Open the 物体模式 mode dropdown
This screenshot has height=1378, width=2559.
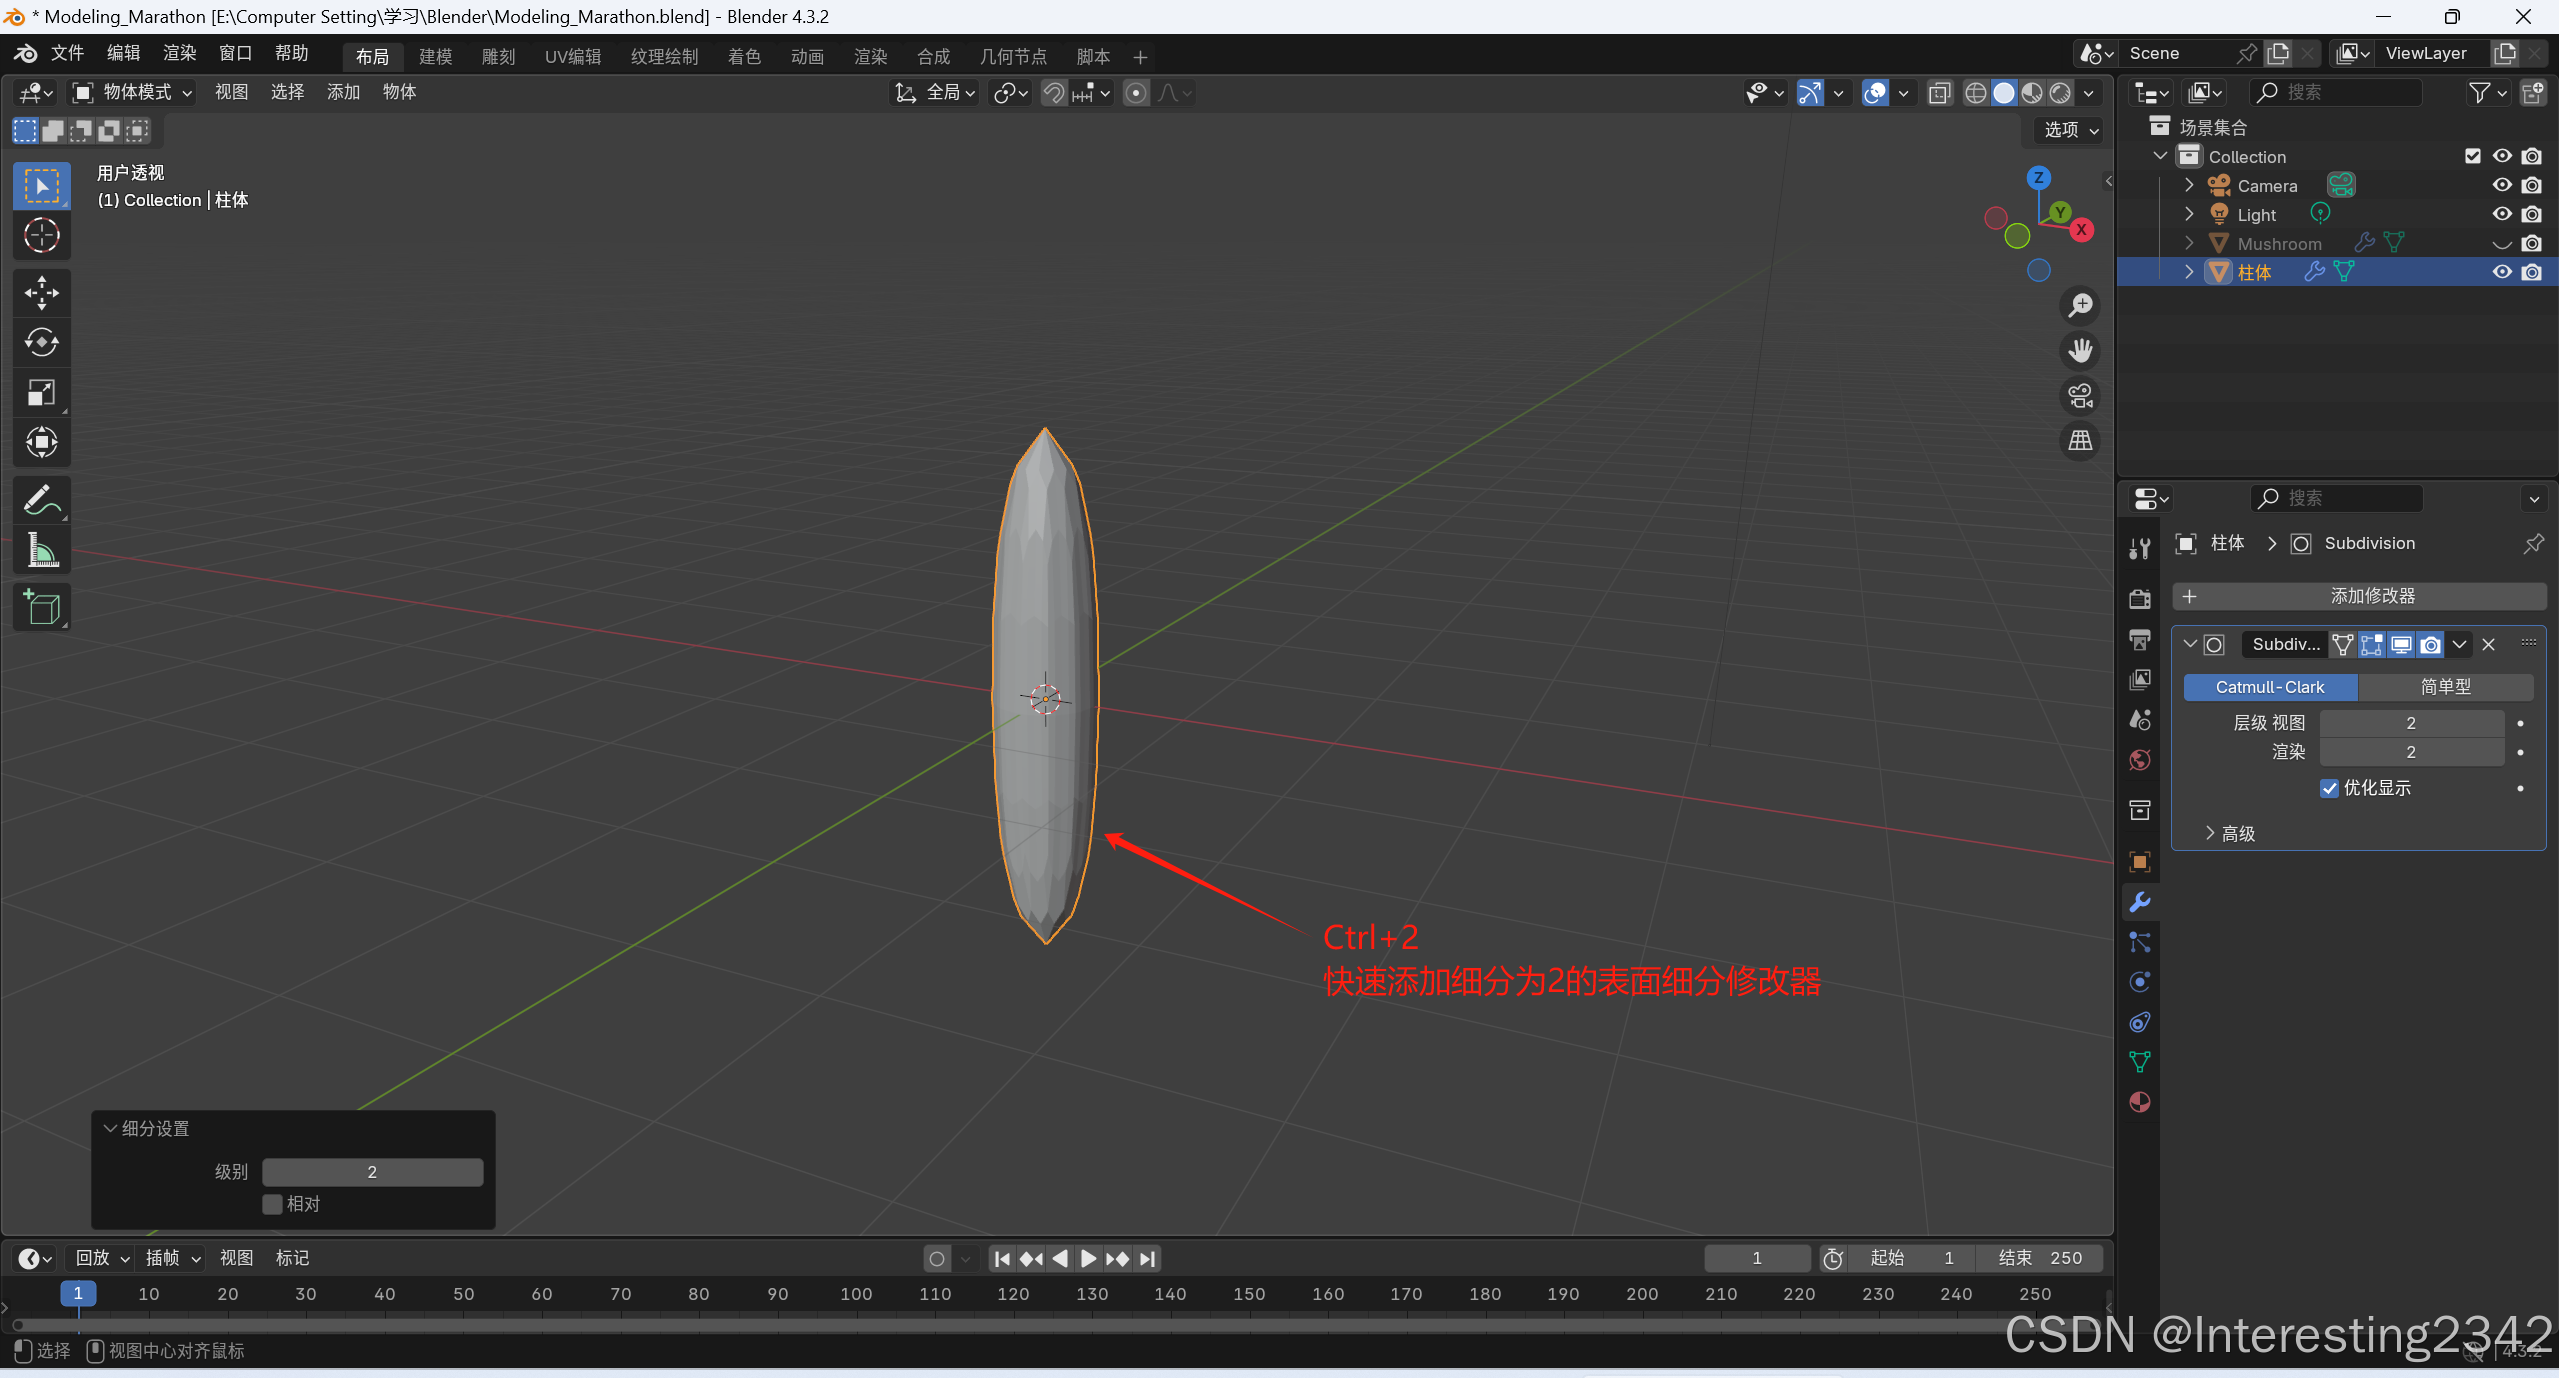click(x=134, y=92)
